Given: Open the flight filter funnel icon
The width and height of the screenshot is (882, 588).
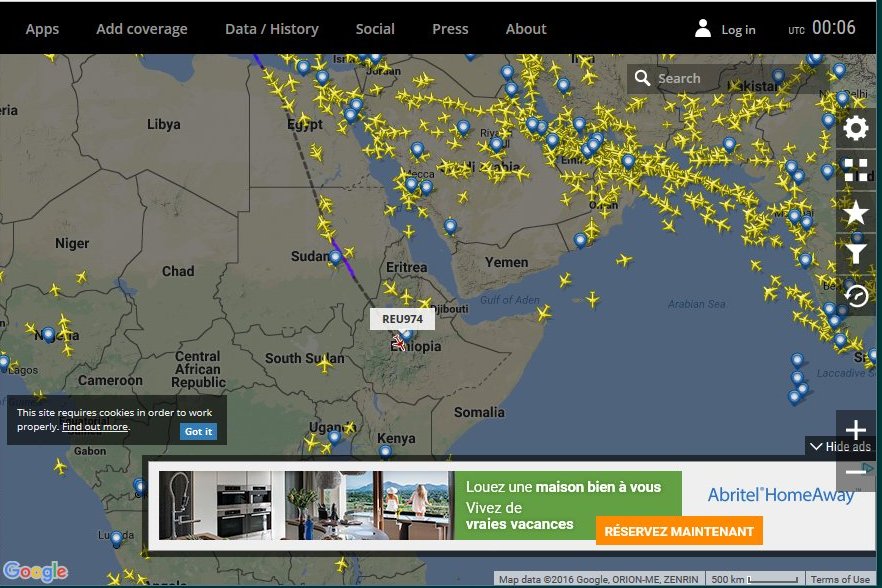Looking at the screenshot, I should 855,254.
